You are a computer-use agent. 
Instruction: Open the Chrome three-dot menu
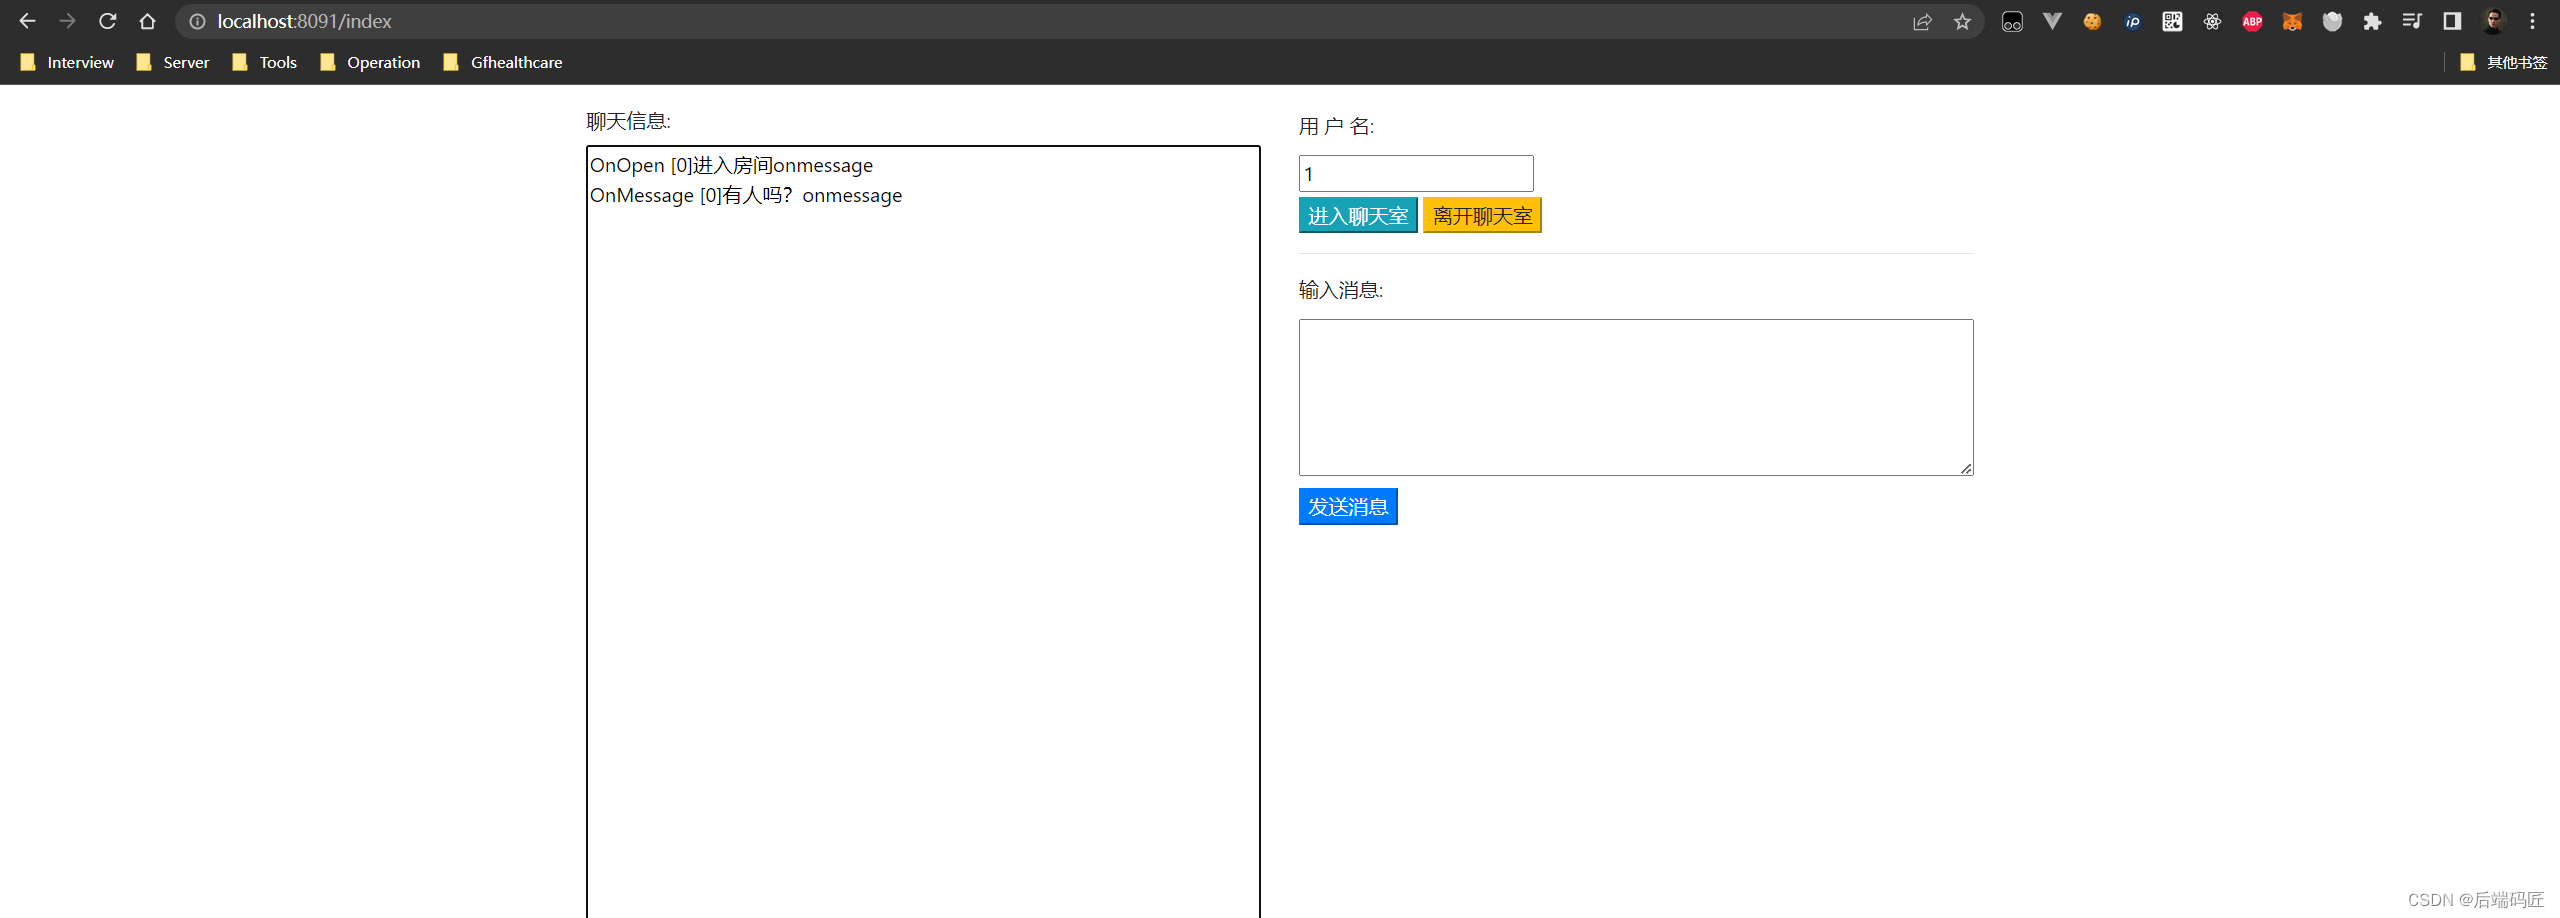(x=2532, y=21)
